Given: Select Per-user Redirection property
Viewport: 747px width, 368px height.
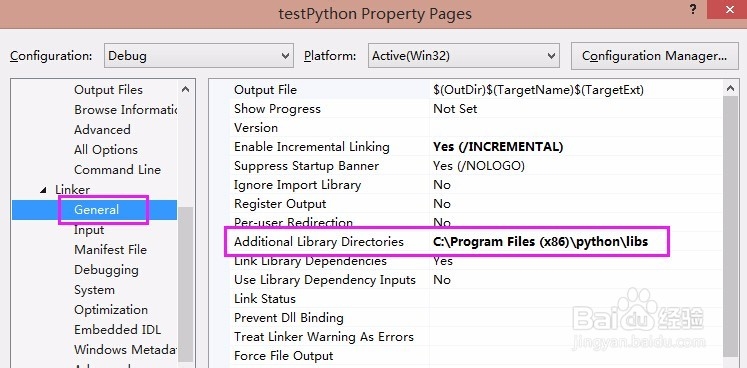Looking at the screenshot, I should tap(293, 222).
